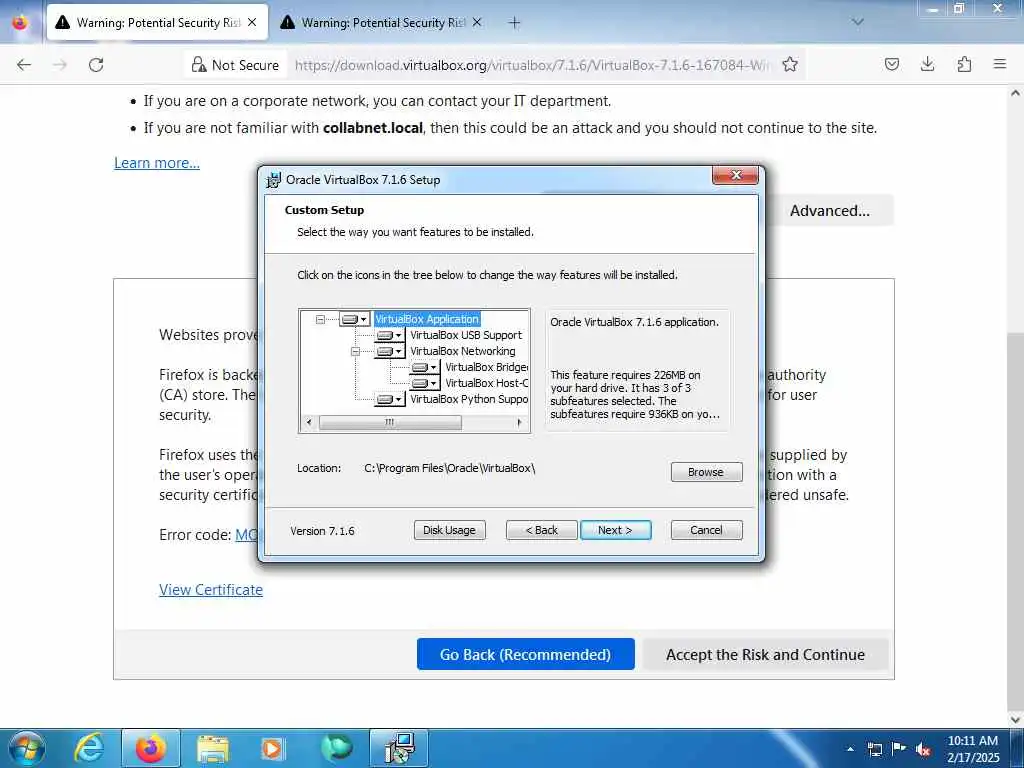Cancel the VirtualBox setup

click(x=706, y=530)
